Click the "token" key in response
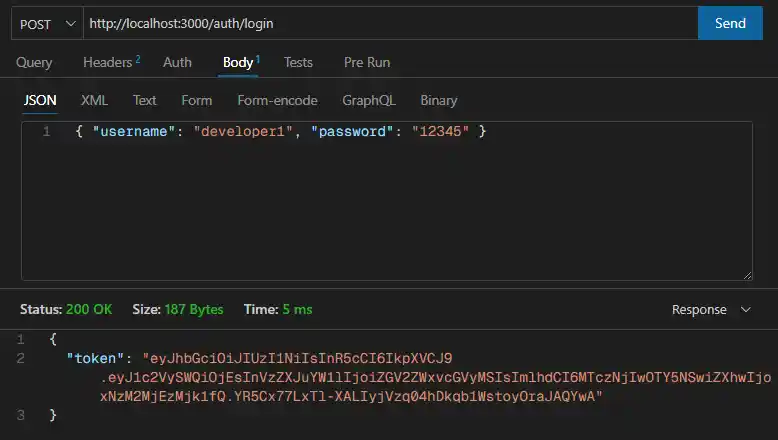This screenshot has width=778, height=440. coord(95,358)
